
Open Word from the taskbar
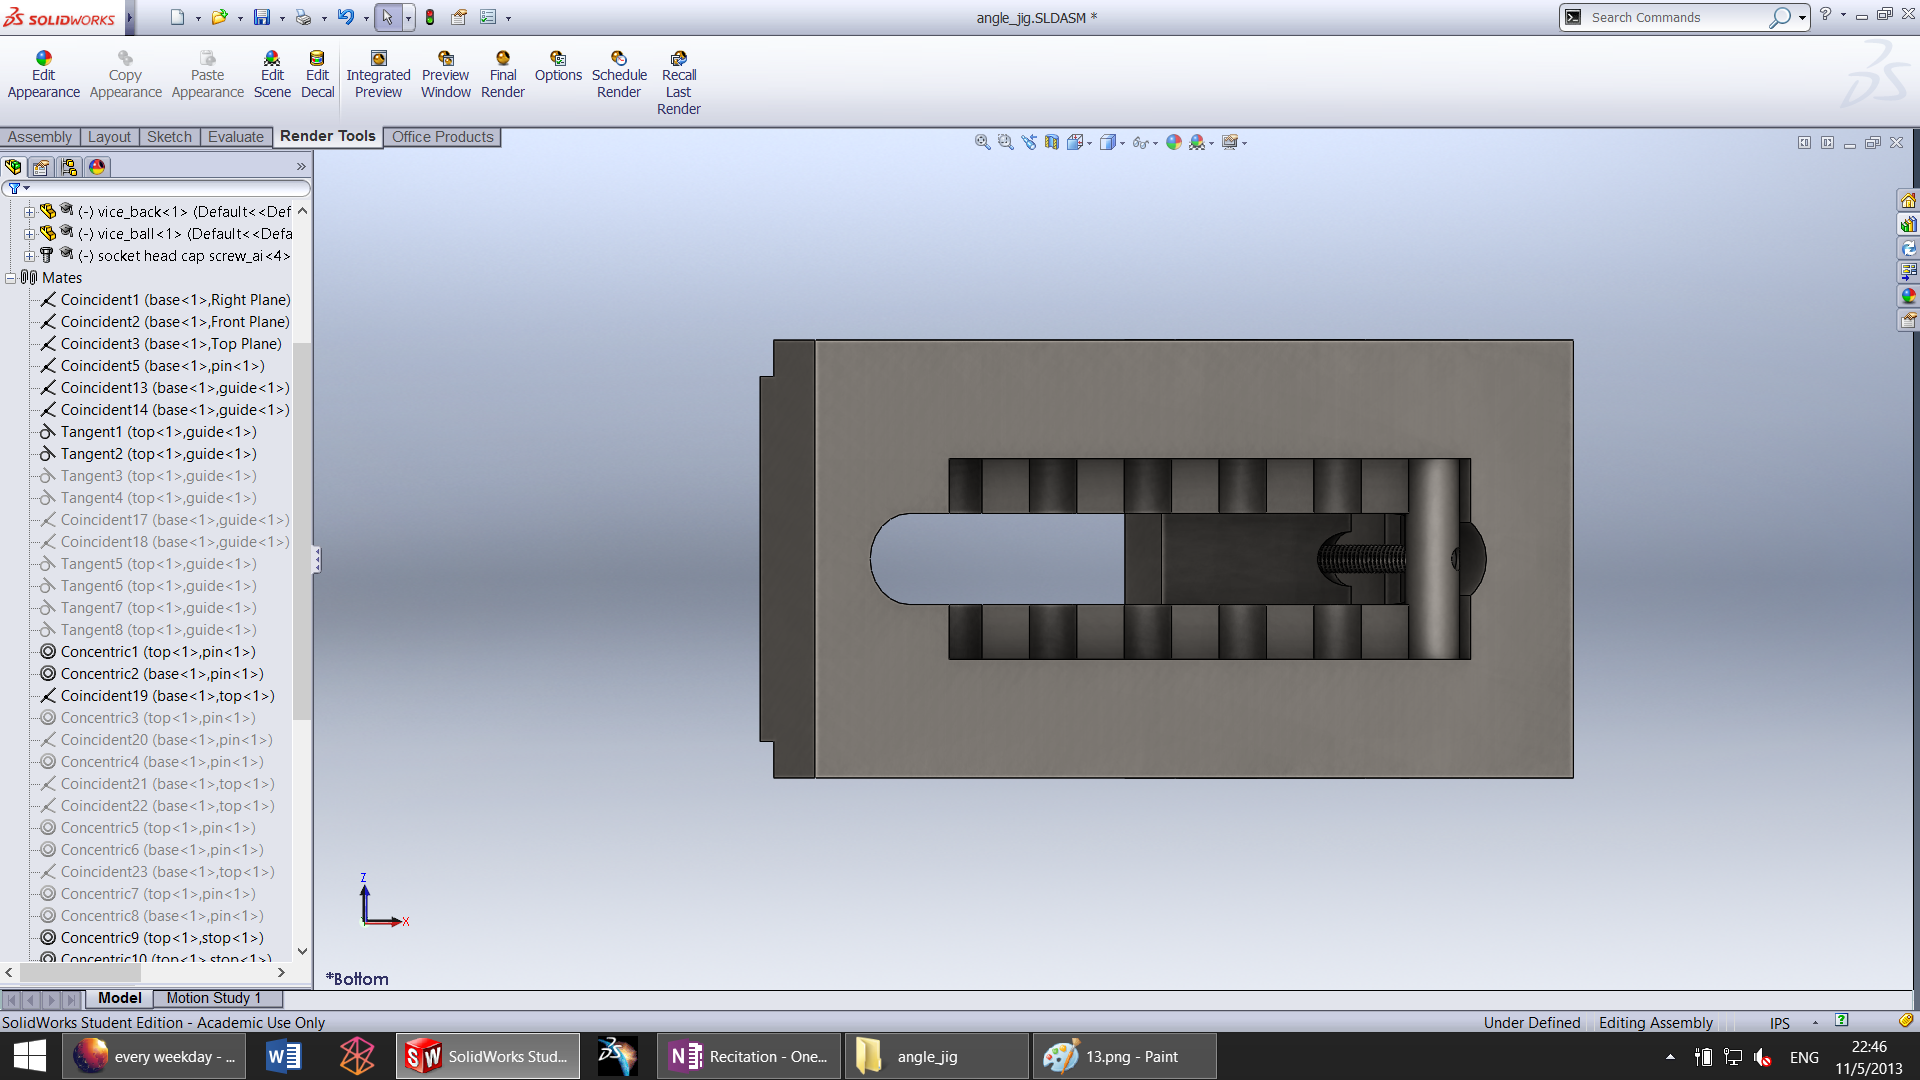(x=284, y=1056)
